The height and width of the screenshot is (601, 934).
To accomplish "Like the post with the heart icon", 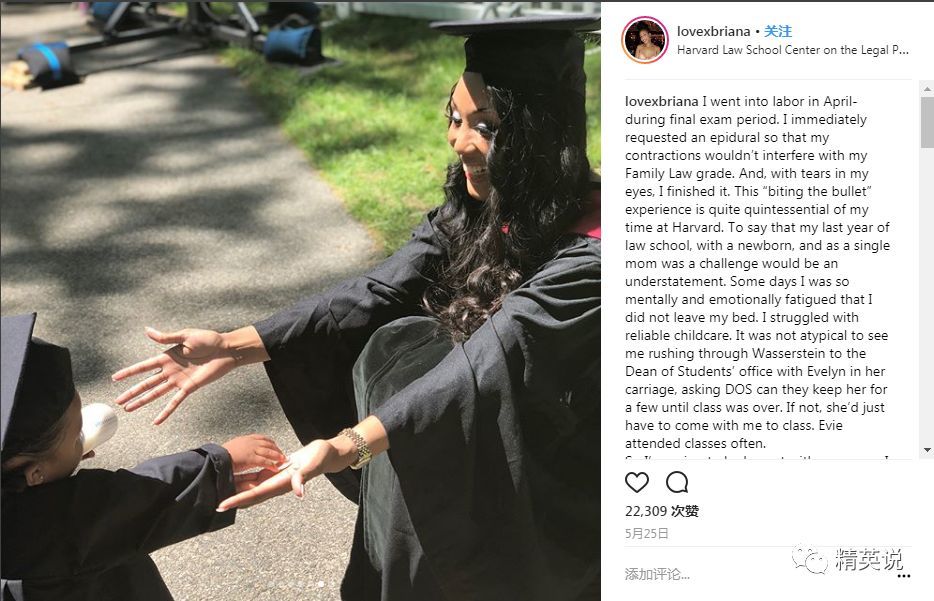I will (636, 482).
